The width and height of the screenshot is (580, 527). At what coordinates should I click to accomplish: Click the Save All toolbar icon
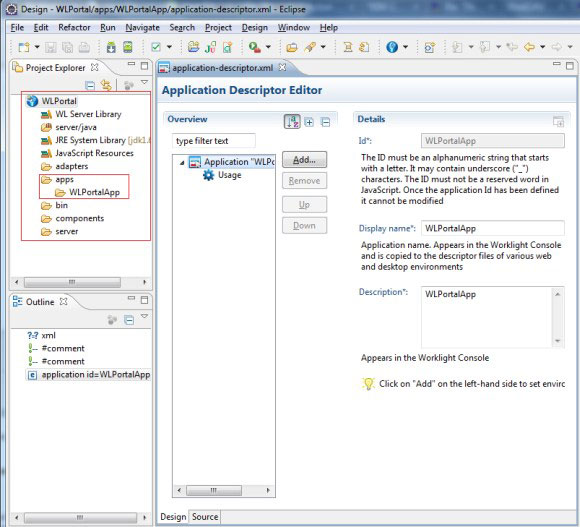[67, 47]
